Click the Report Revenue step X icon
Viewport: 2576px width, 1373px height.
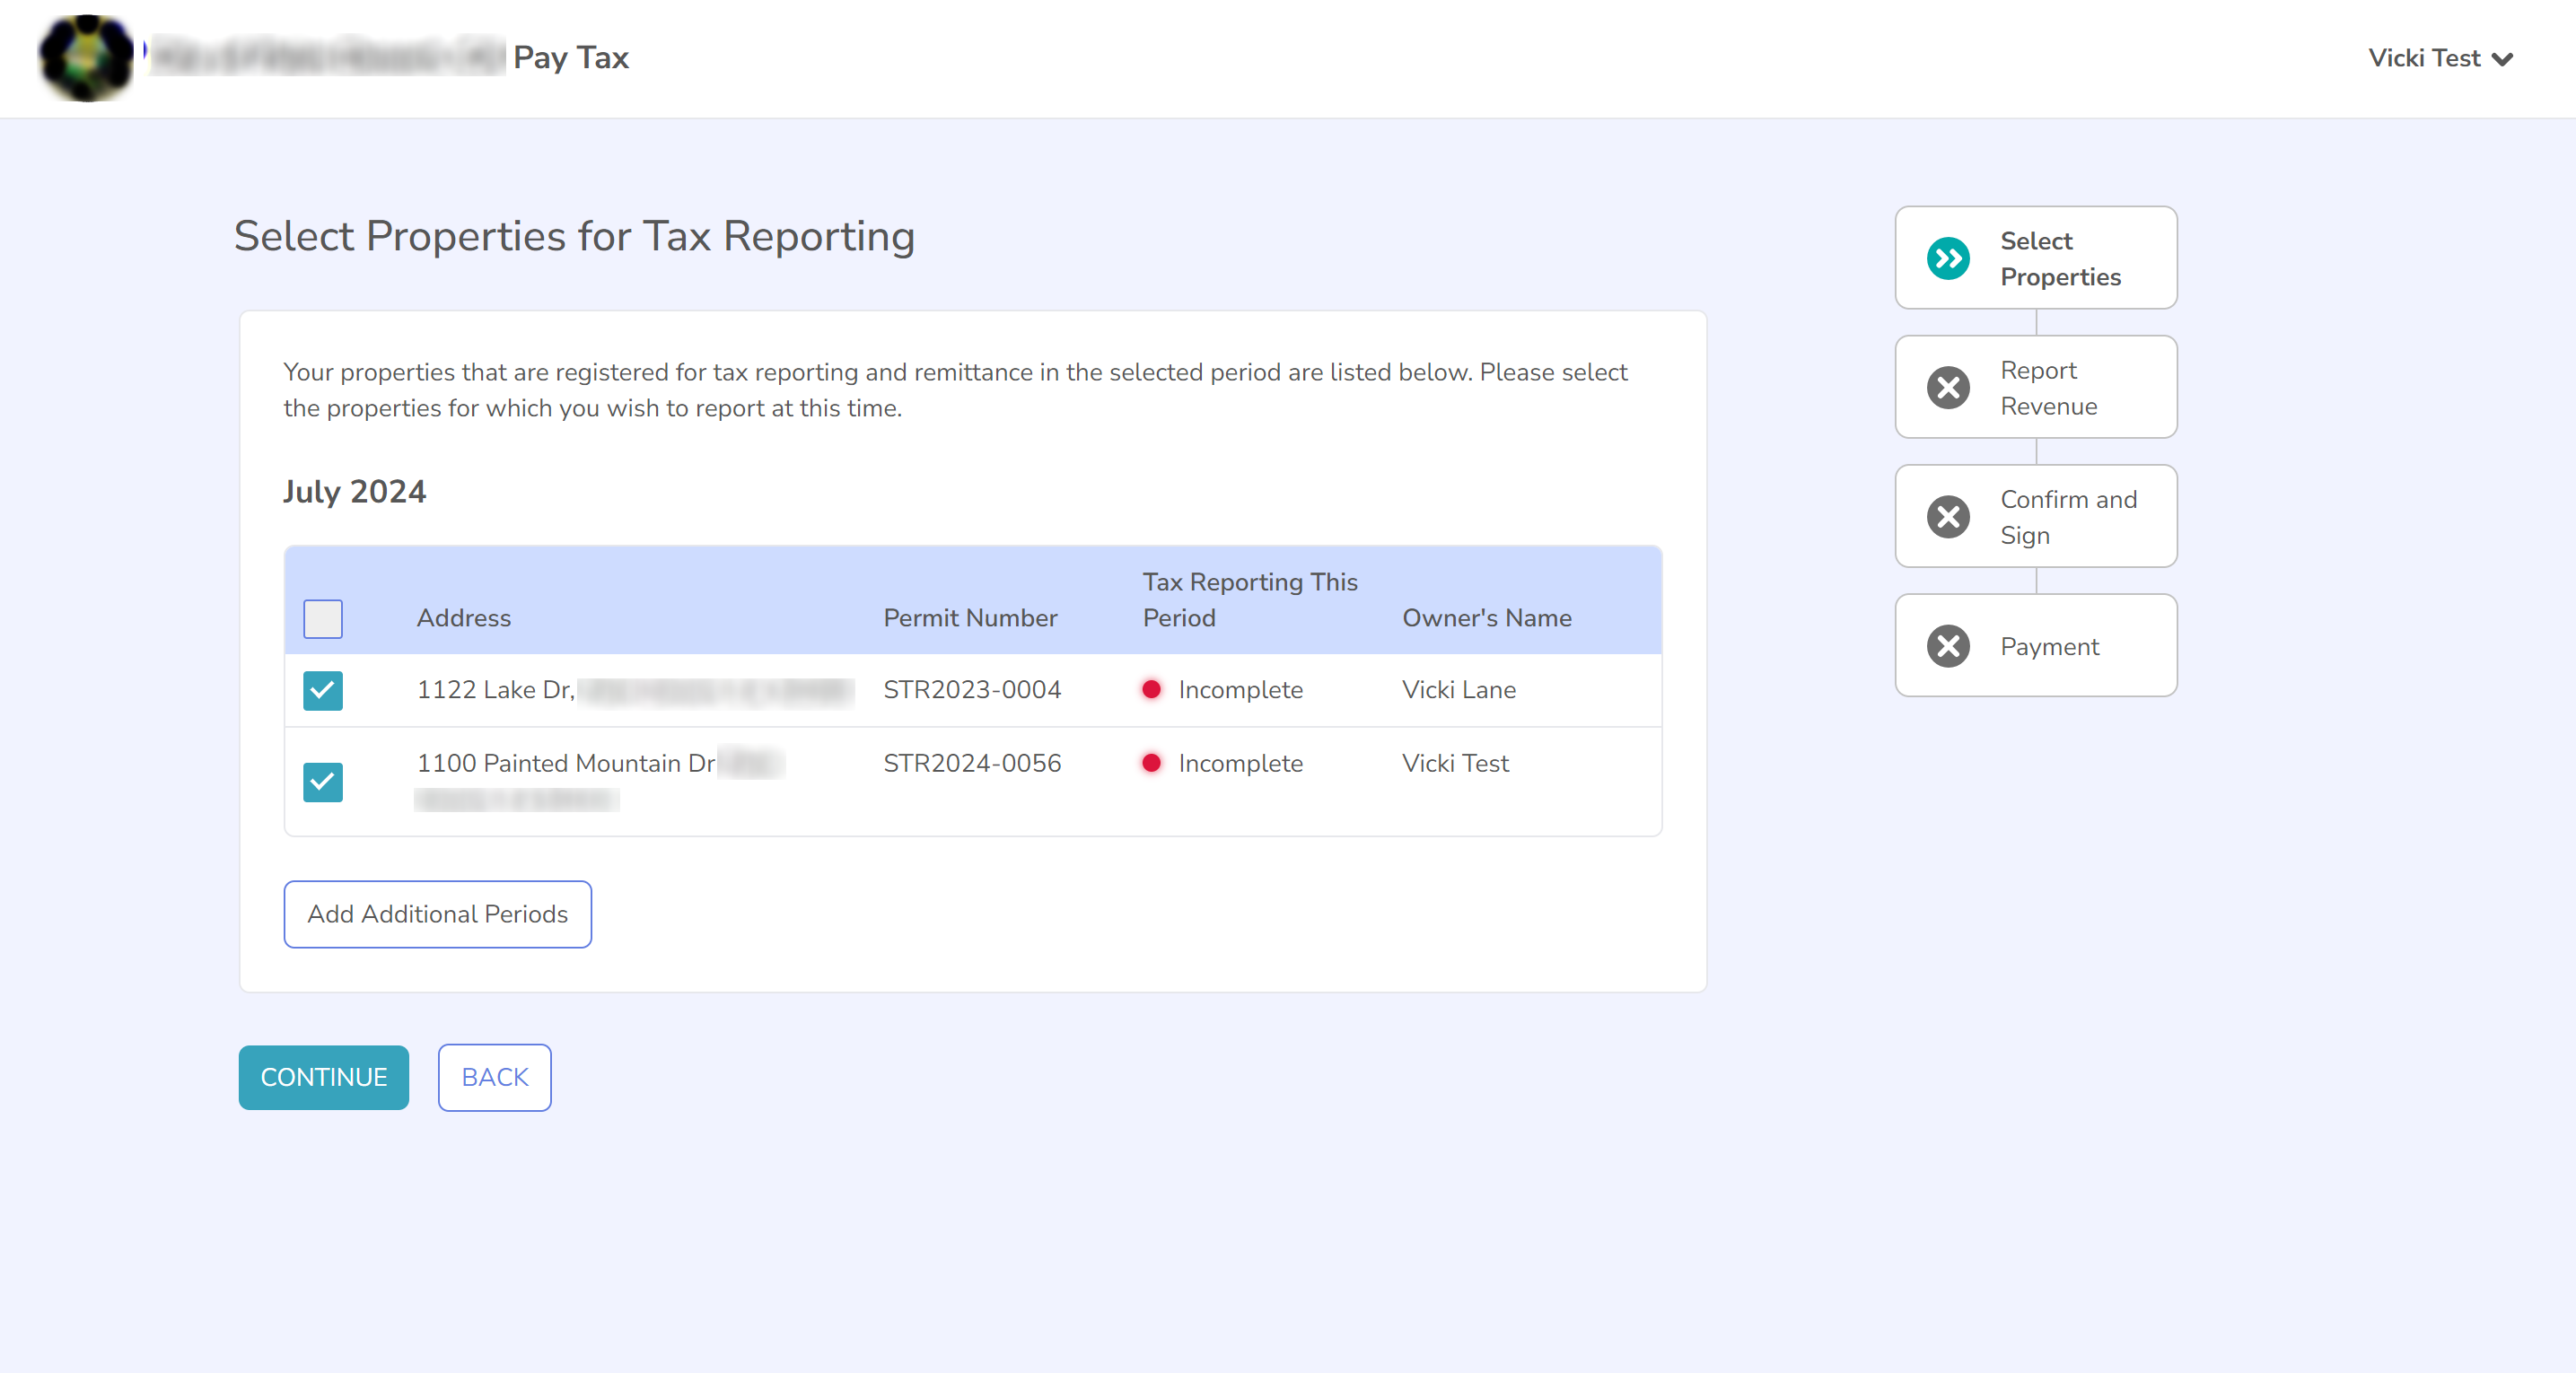pos(1948,388)
